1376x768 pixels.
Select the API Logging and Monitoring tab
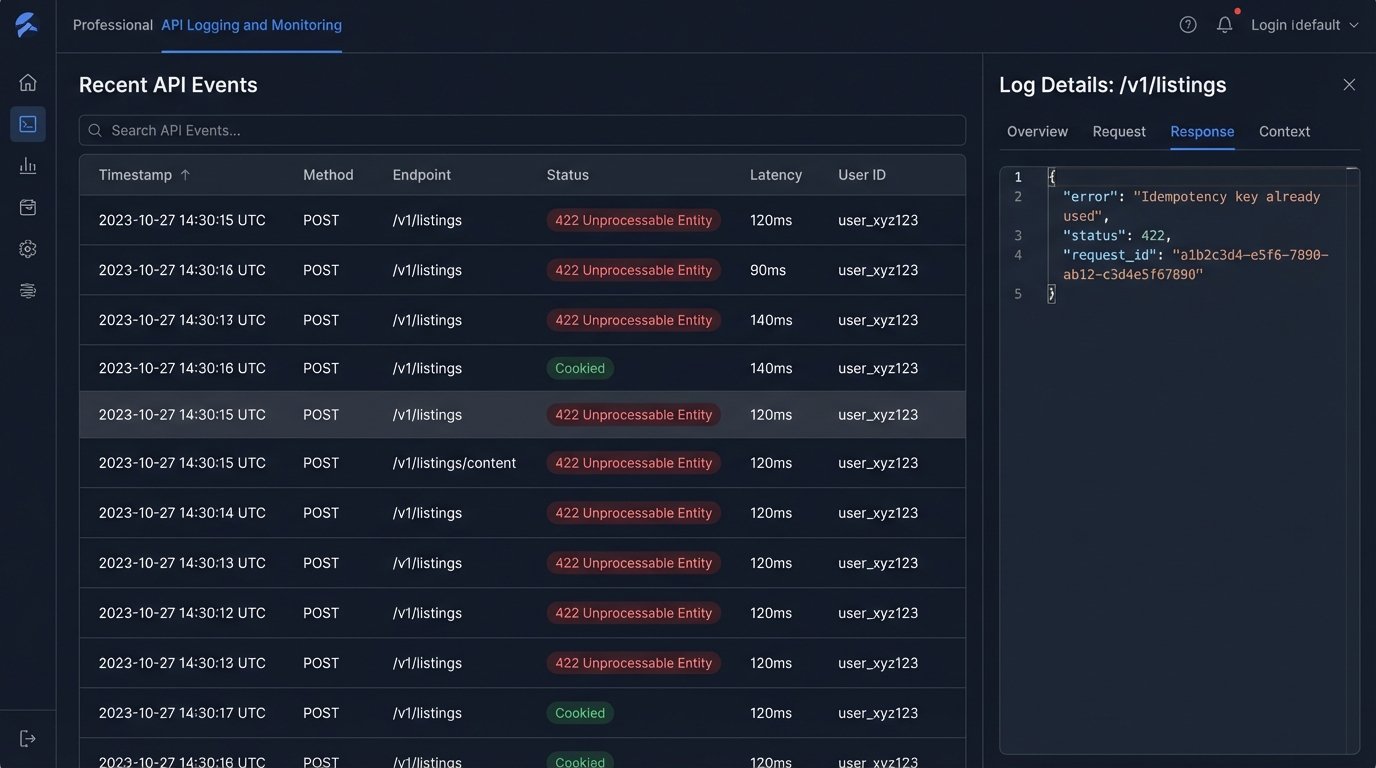point(251,25)
